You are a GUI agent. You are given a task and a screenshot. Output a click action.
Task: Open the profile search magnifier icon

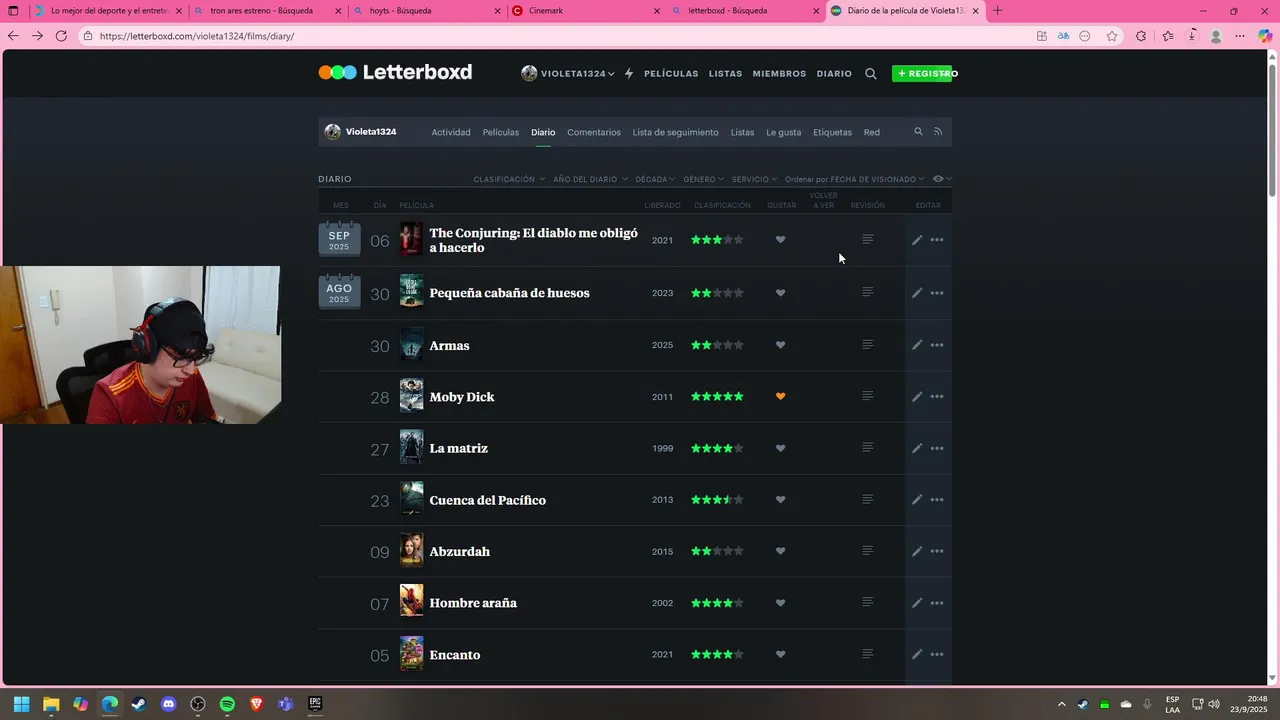click(918, 131)
